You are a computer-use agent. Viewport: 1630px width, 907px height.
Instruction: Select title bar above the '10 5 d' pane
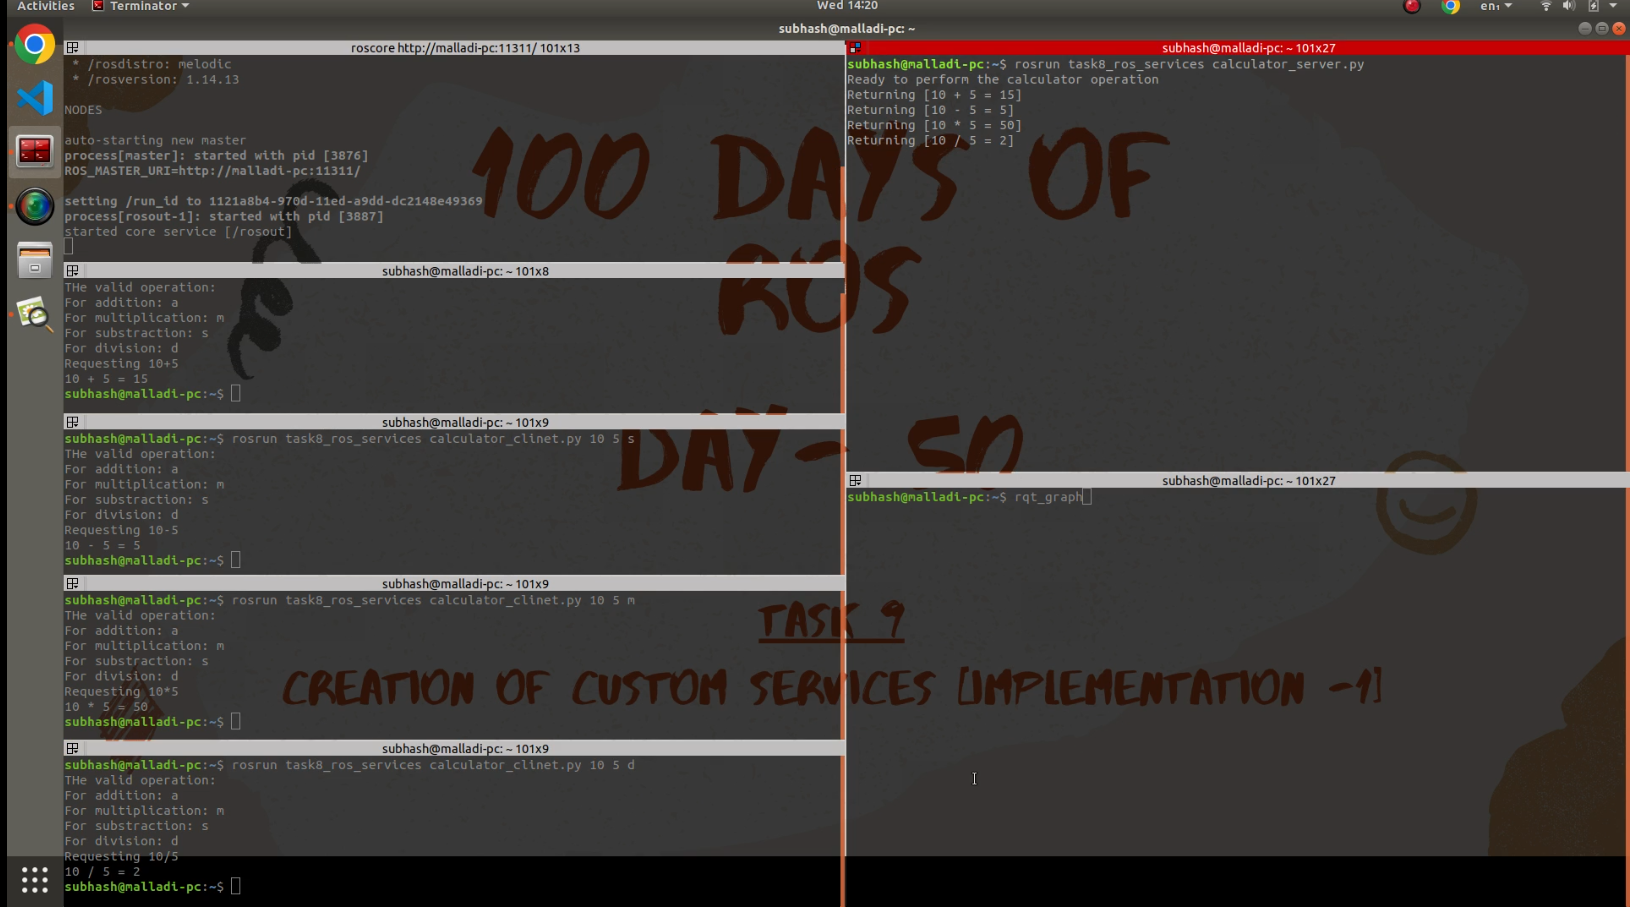(x=454, y=748)
